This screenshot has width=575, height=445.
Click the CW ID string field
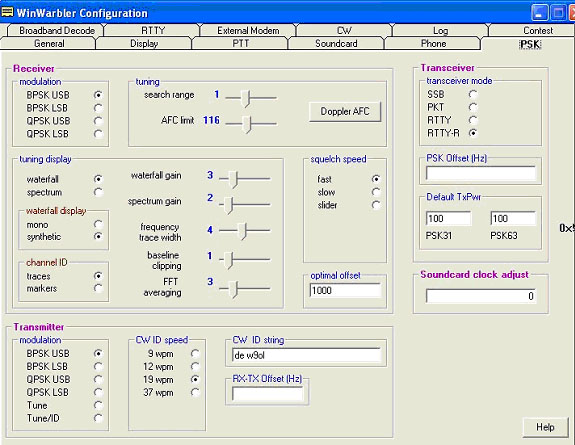click(306, 355)
